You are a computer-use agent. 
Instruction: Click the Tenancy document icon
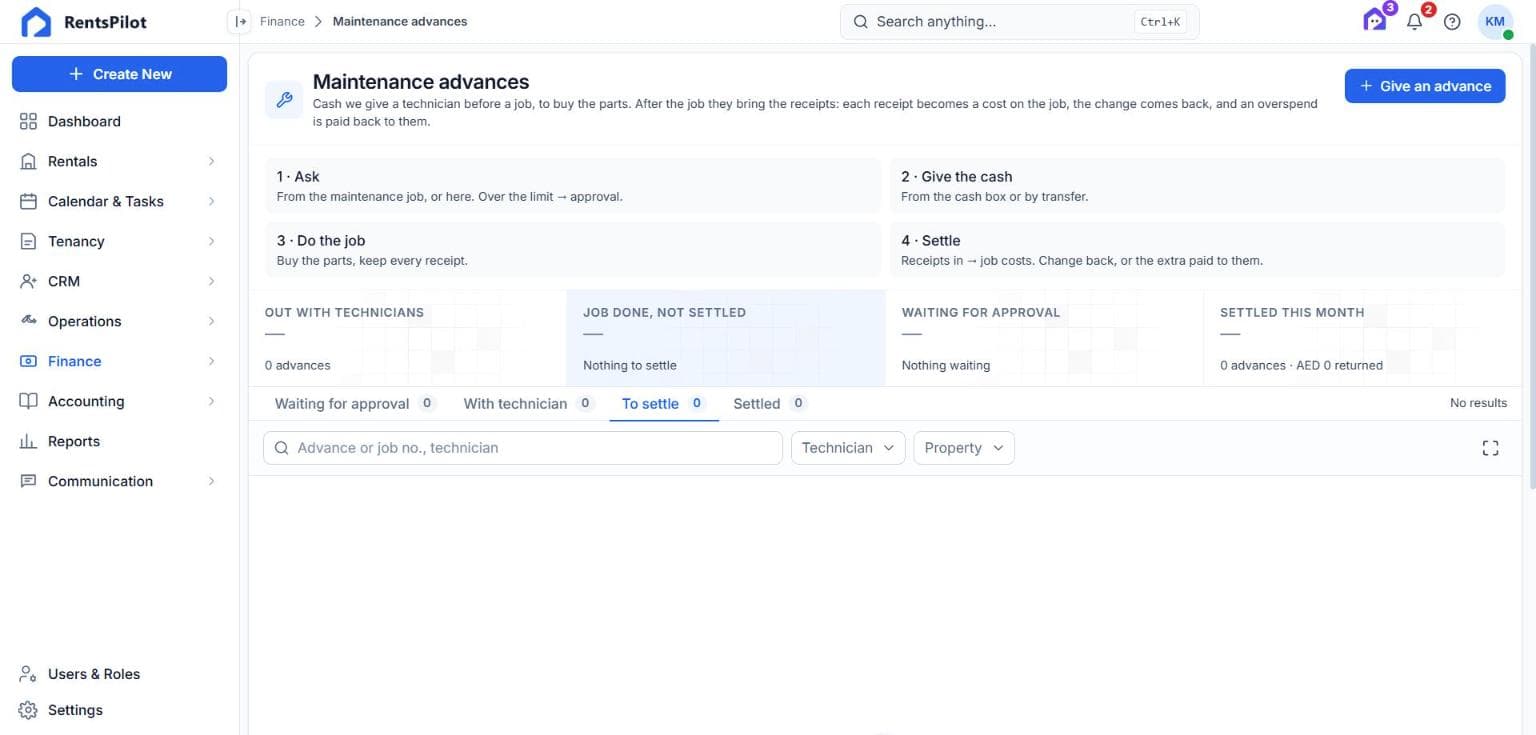(x=28, y=241)
